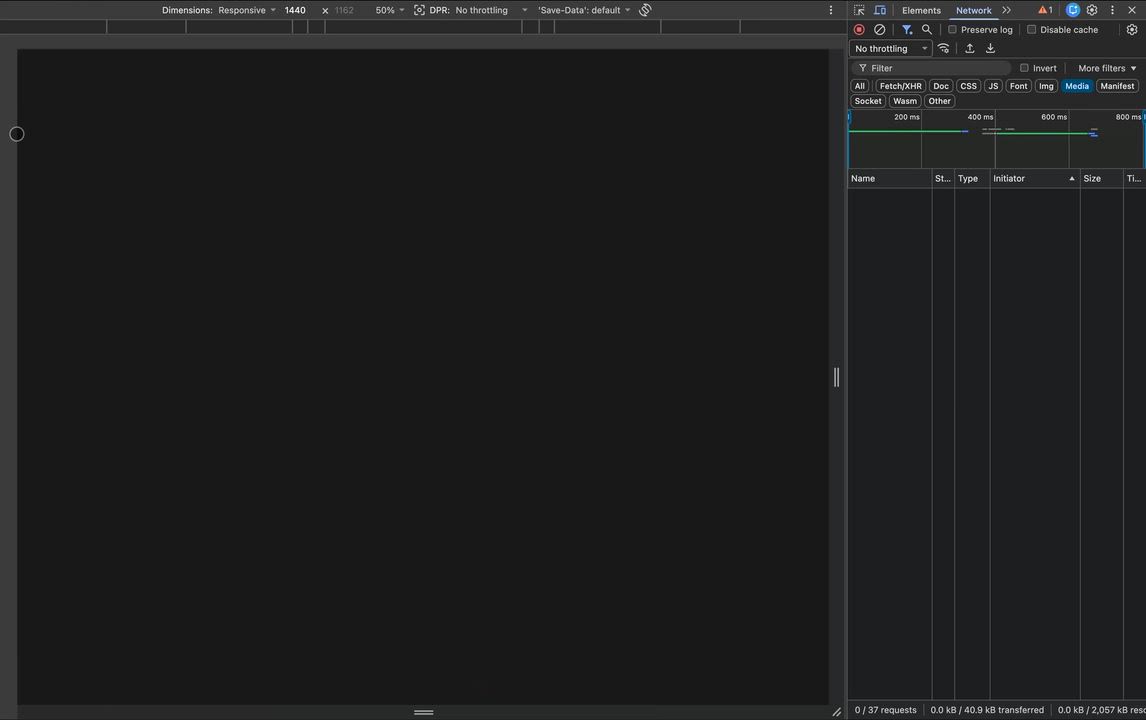Expand the More filters dropdown

pos(1107,68)
